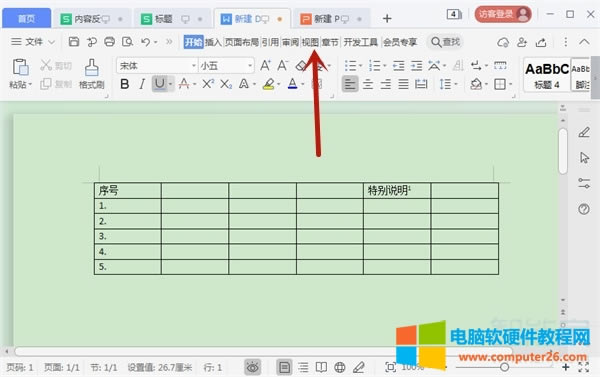Screen dimensions: 600x377
Task: Open the 视图 ribbon tab
Action: click(x=310, y=42)
